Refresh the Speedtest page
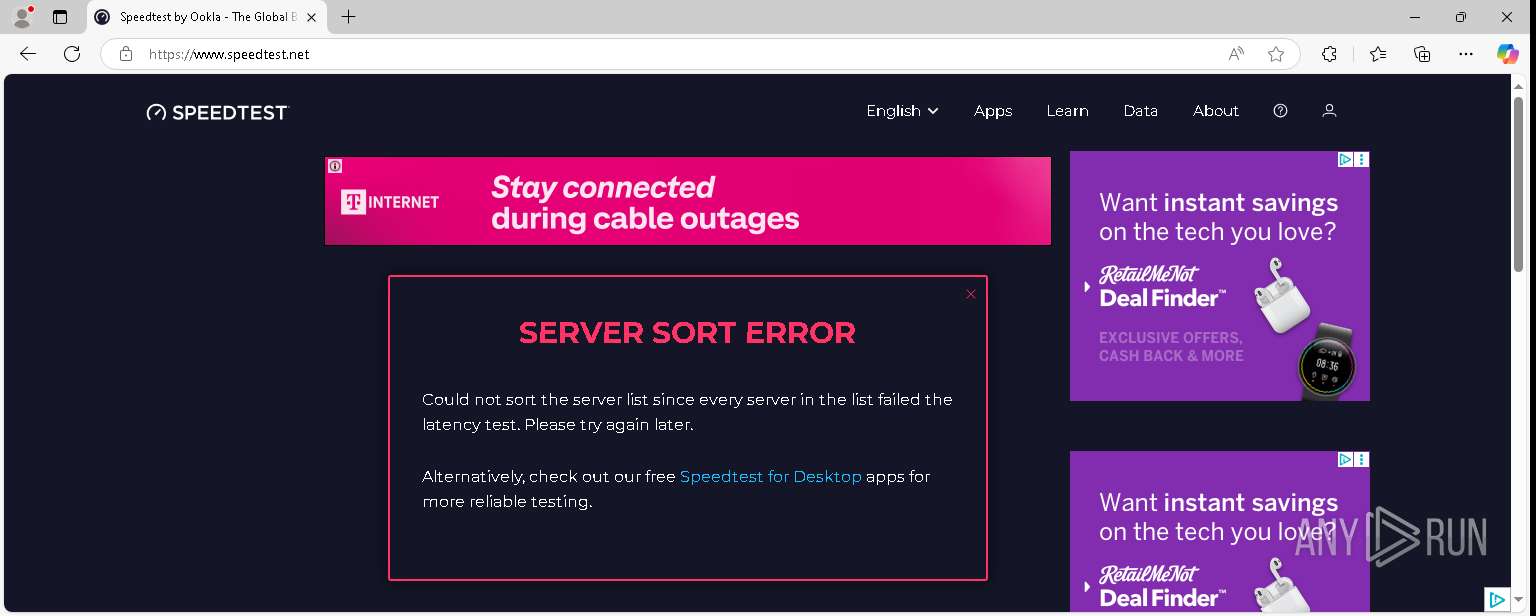Viewport: 1536px width, 616px height. coord(72,54)
